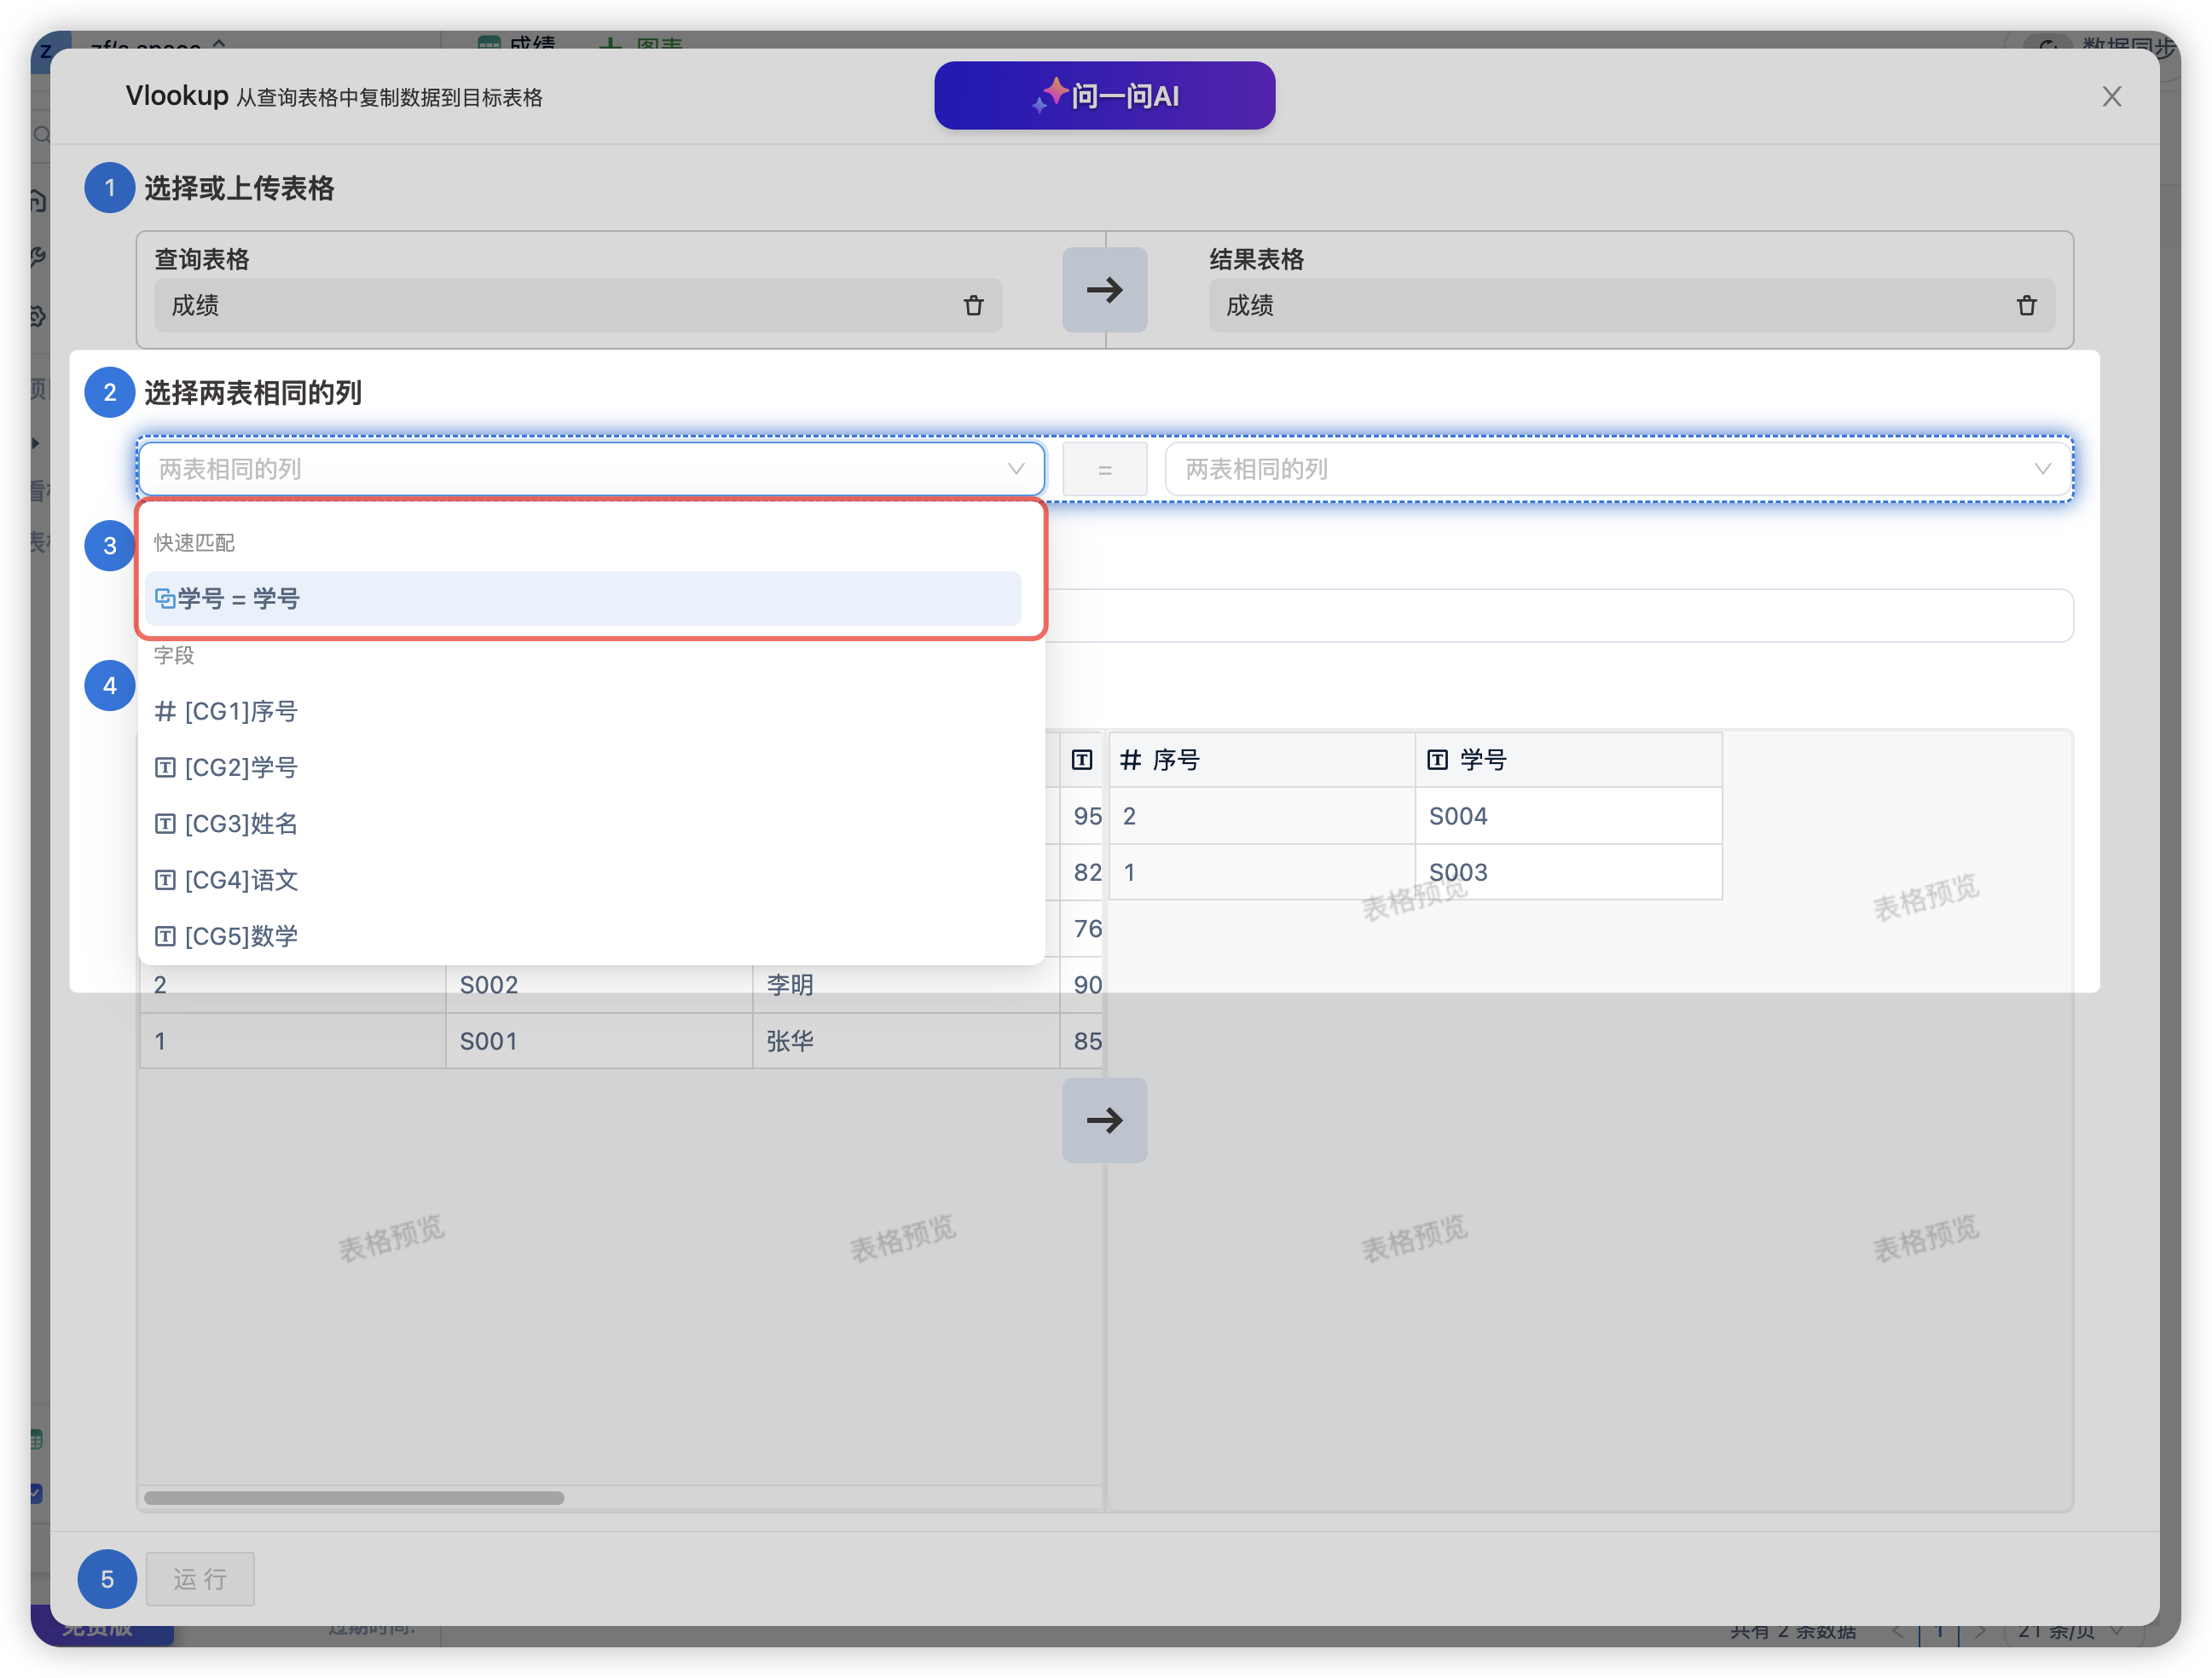Click the arrow between 查询表格 and 结果表格
The height and width of the screenshot is (1678, 2212).
[x=1104, y=290]
